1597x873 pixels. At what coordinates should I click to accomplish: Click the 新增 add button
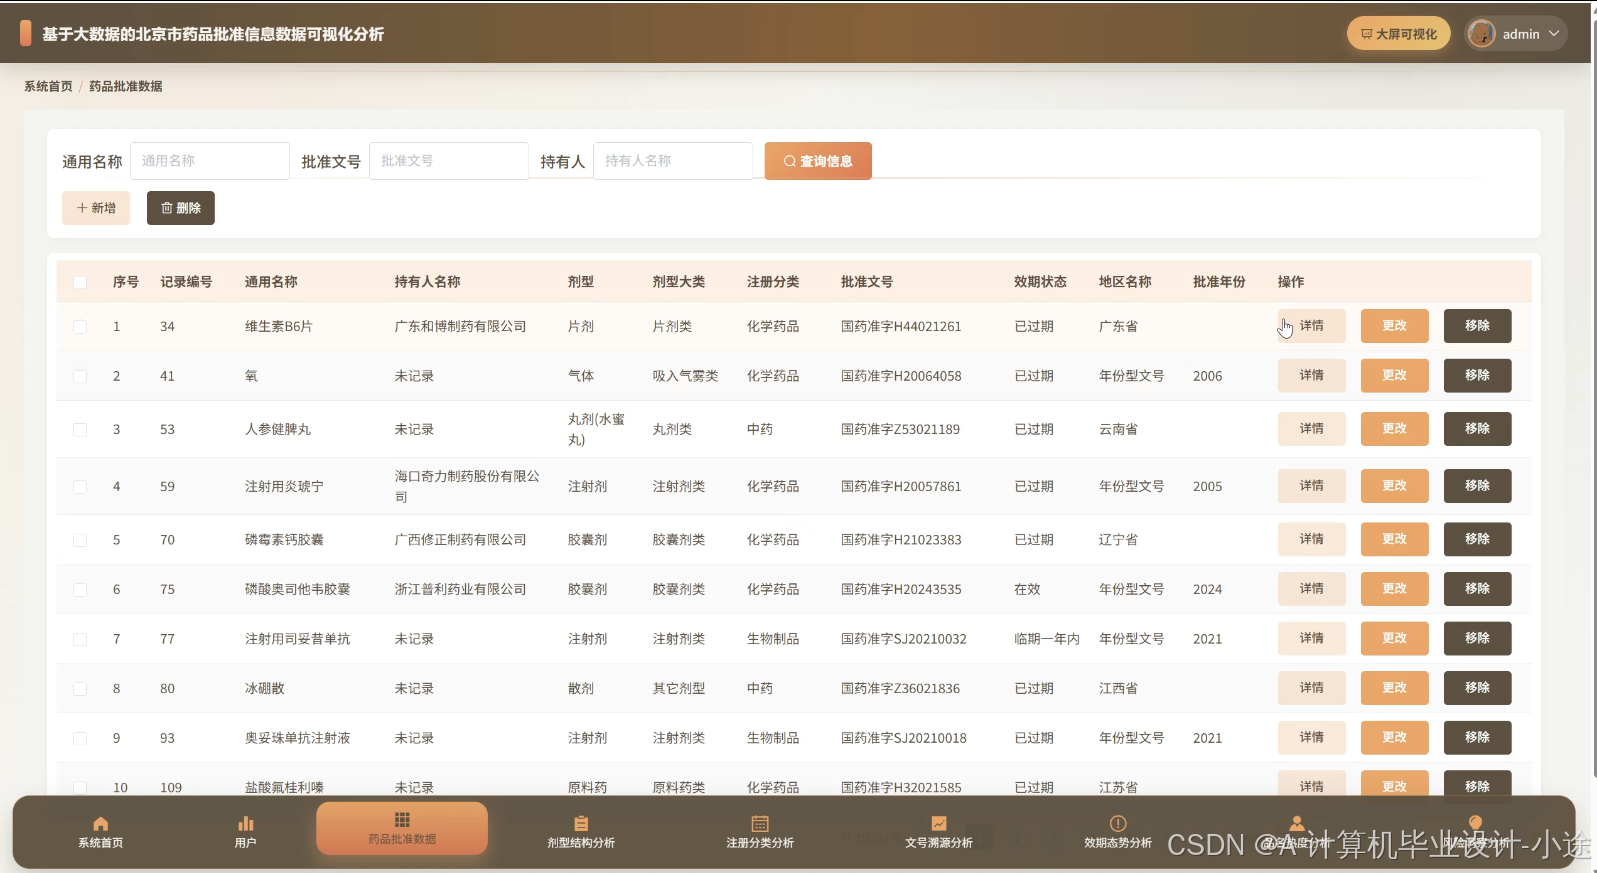click(x=96, y=208)
